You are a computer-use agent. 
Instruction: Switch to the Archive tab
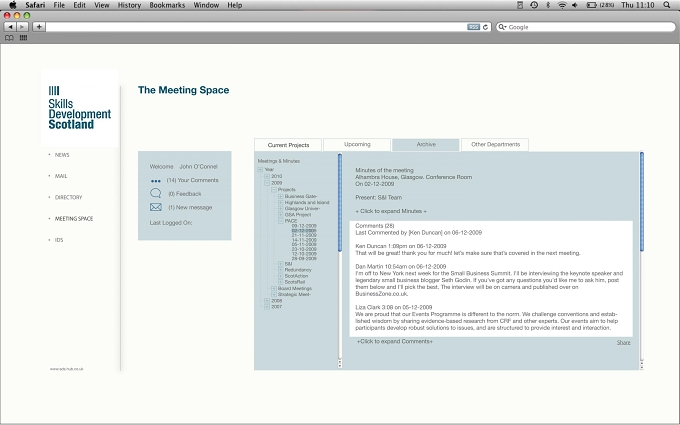(x=426, y=144)
